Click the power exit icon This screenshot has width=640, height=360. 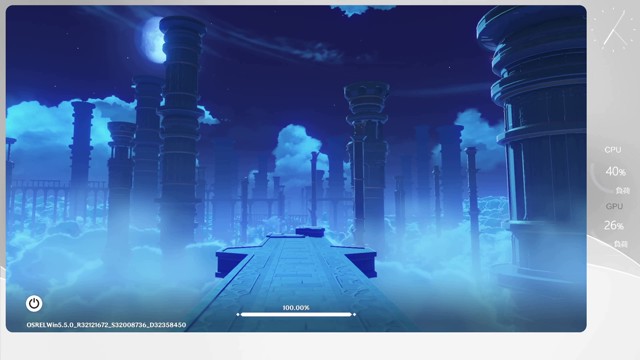click(x=34, y=304)
